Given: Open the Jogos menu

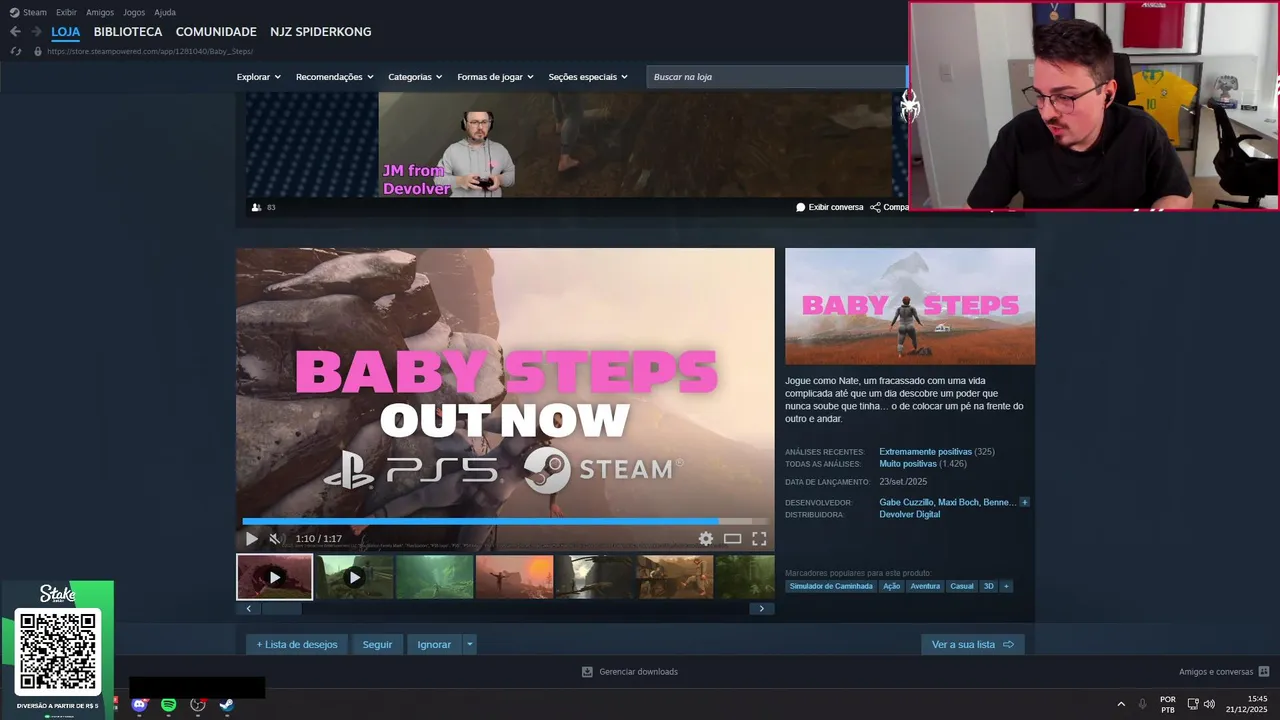Looking at the screenshot, I should coord(134,12).
